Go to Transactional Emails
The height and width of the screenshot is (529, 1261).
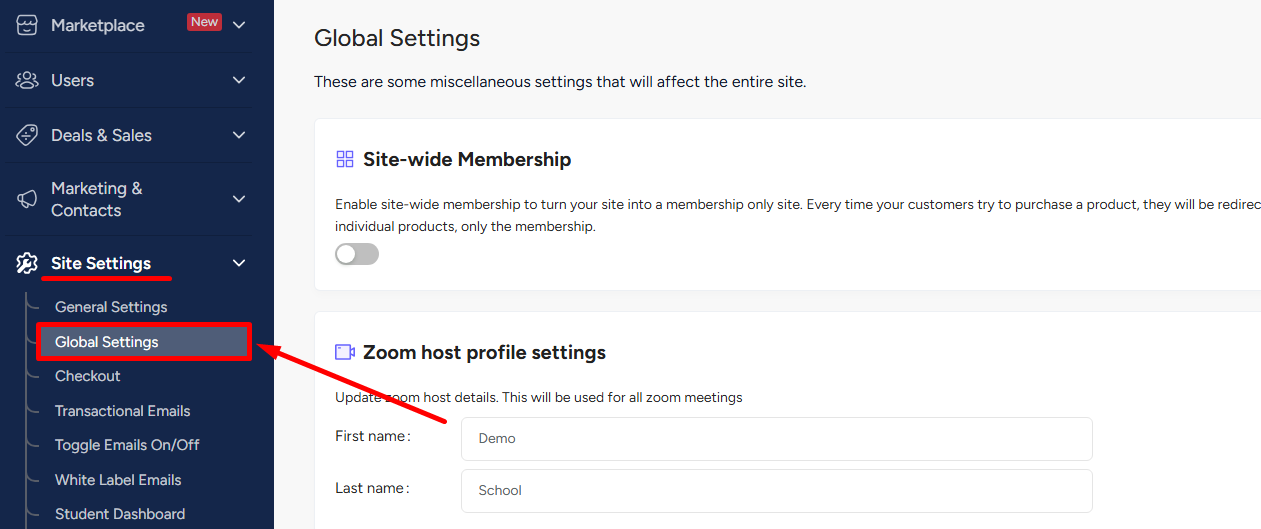click(x=122, y=411)
